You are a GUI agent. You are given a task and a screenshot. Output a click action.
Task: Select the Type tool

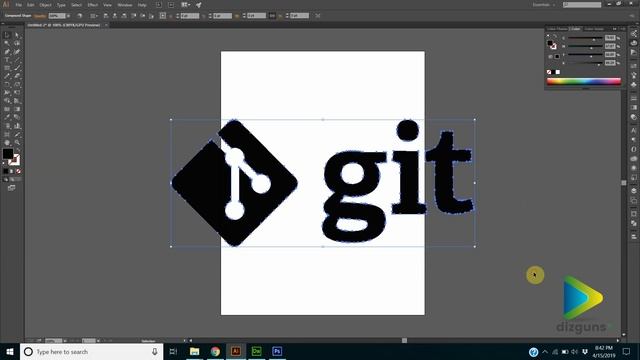[x=7, y=60]
